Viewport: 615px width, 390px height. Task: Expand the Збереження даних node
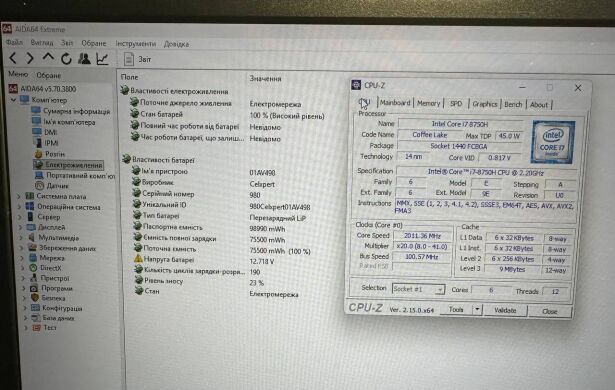tap(22, 248)
